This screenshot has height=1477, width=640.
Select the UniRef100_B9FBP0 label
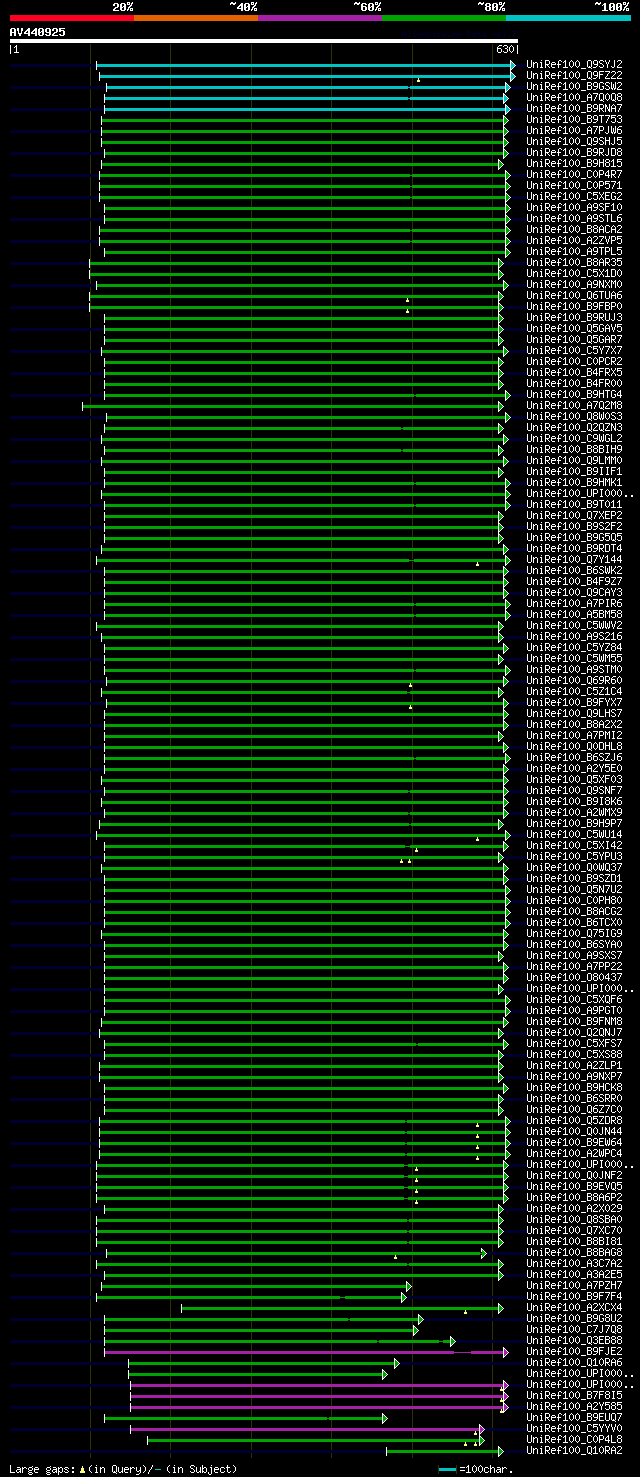point(574,306)
